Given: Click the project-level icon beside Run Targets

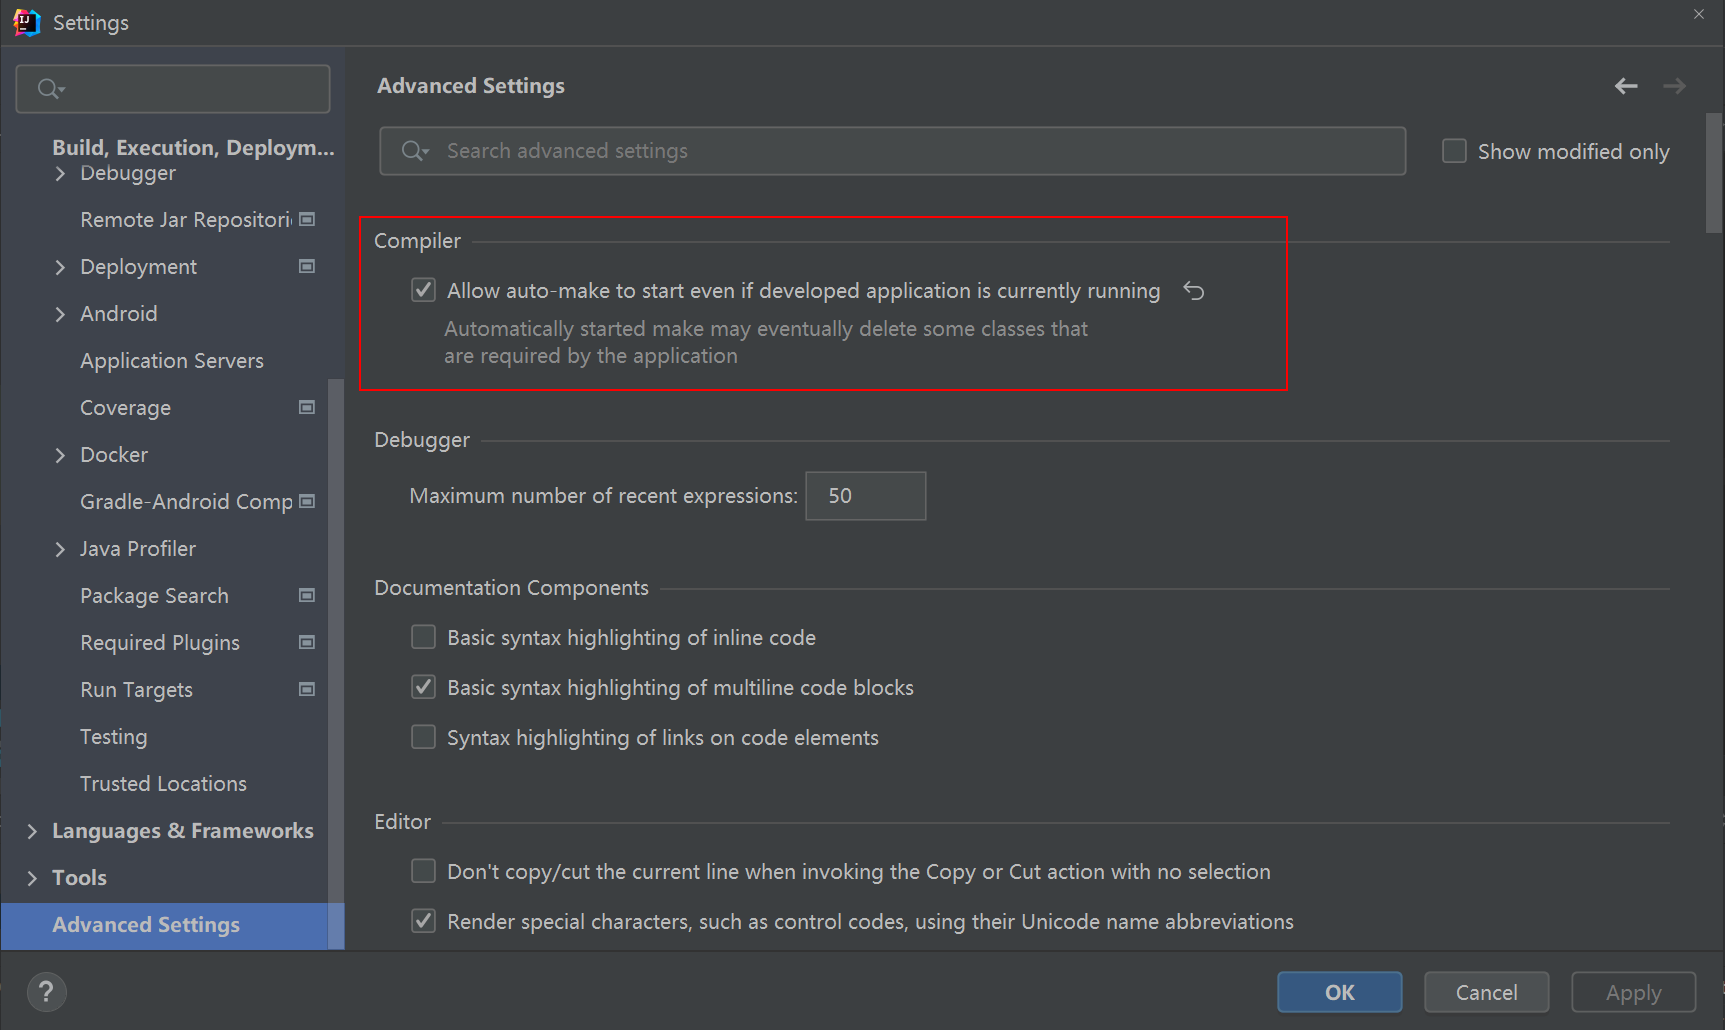Looking at the screenshot, I should tap(307, 689).
